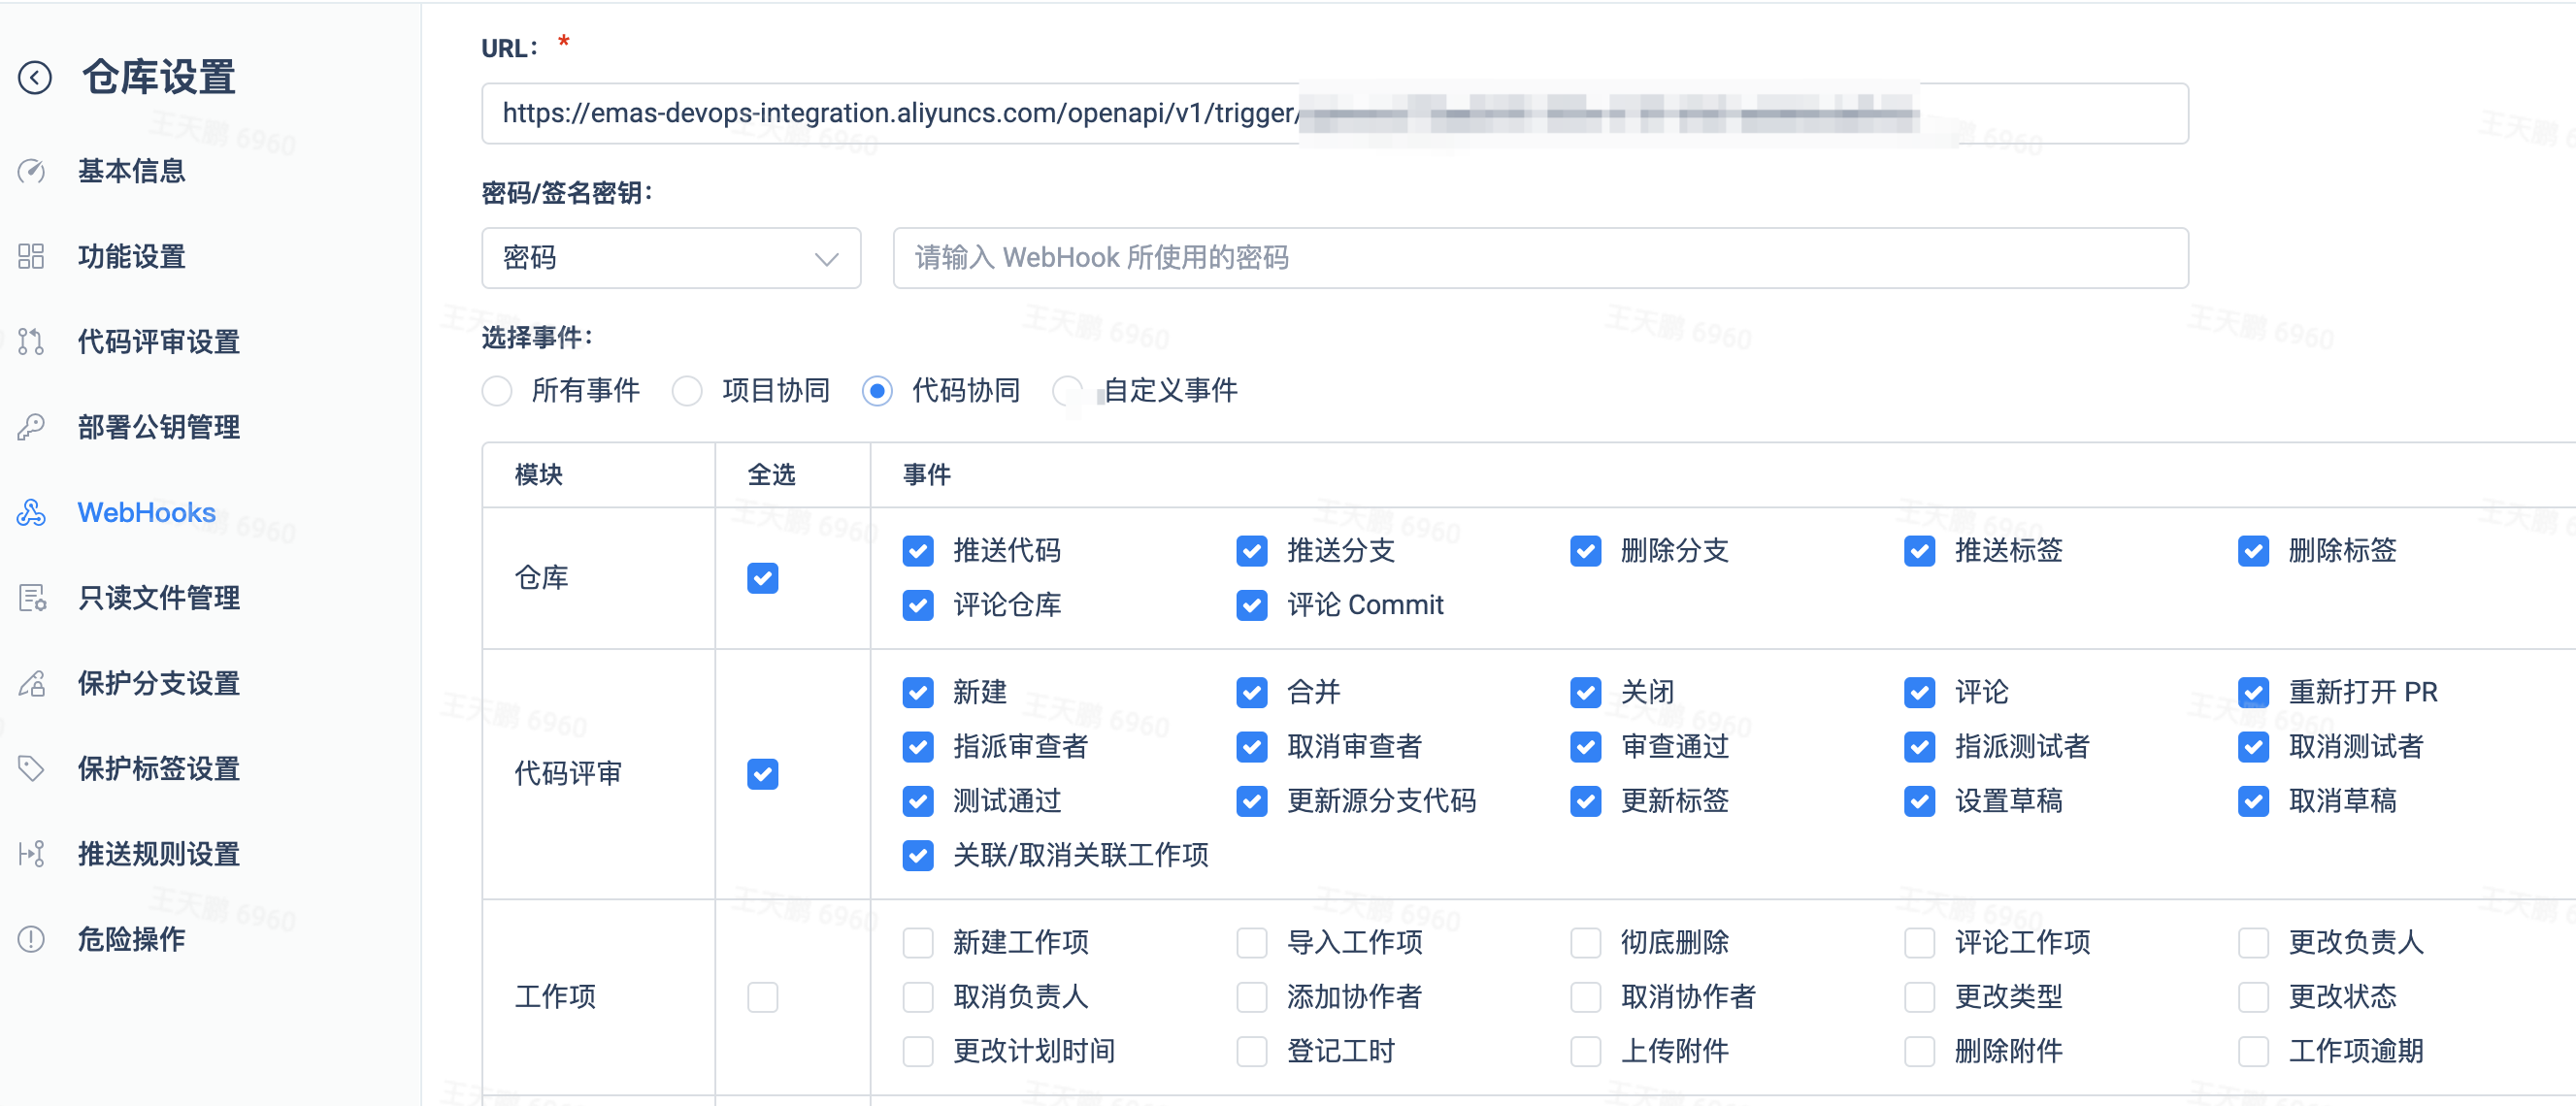Open 推送规则设置 page

tap(159, 854)
